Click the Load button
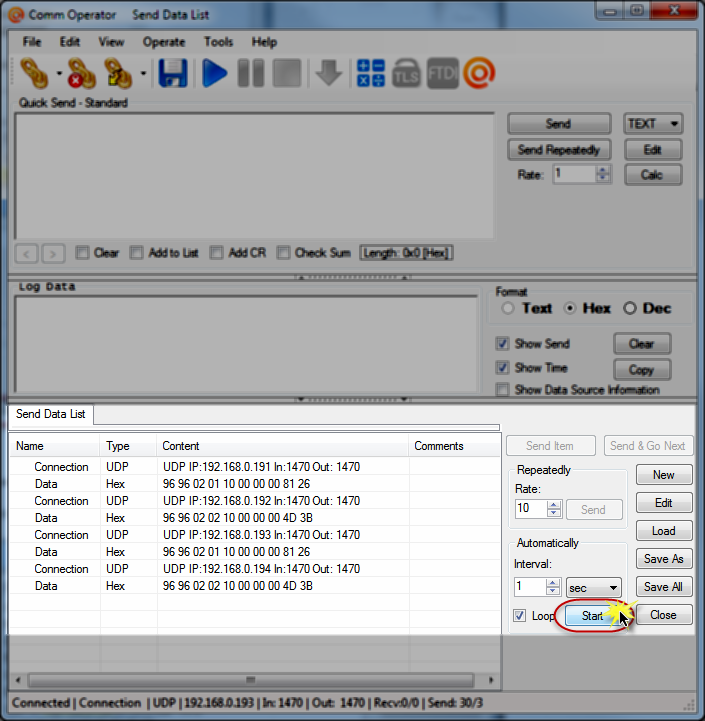 664,531
